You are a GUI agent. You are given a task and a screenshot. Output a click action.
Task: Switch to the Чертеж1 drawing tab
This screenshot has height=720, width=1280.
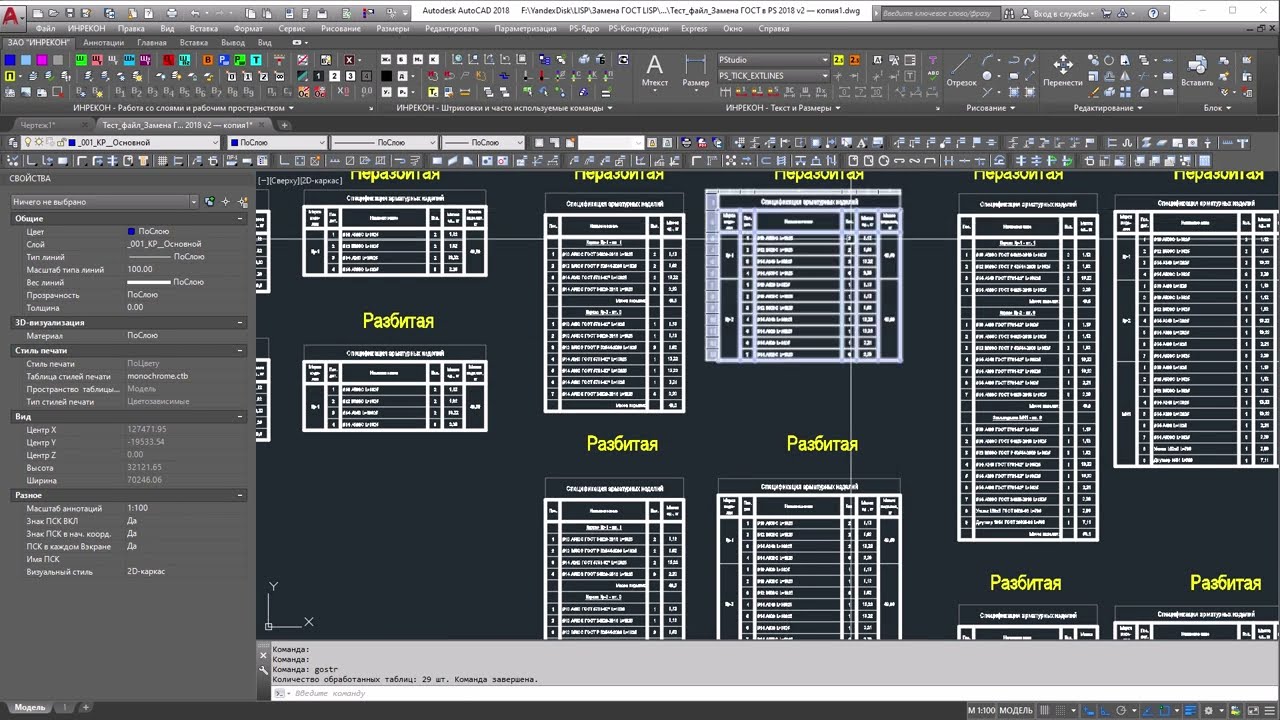(38, 125)
